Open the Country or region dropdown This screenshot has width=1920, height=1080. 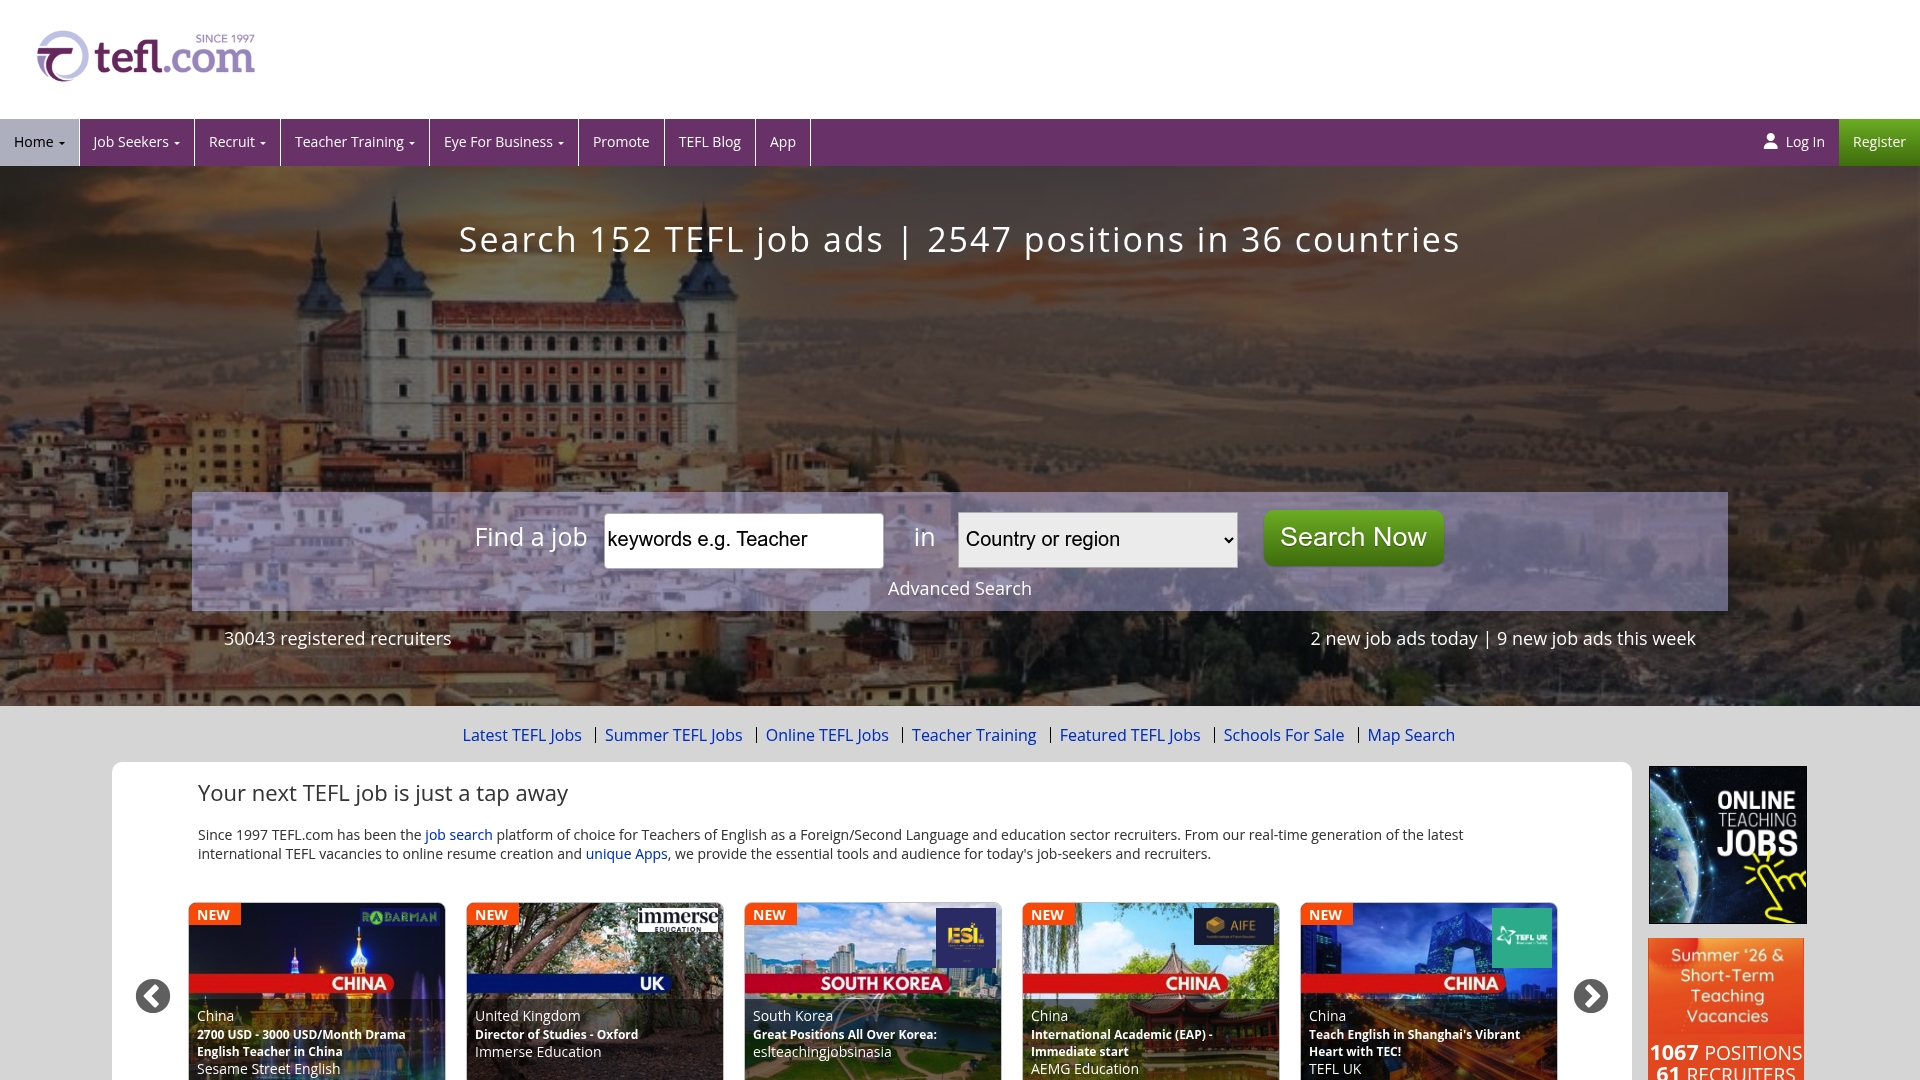pyautogui.click(x=1098, y=540)
